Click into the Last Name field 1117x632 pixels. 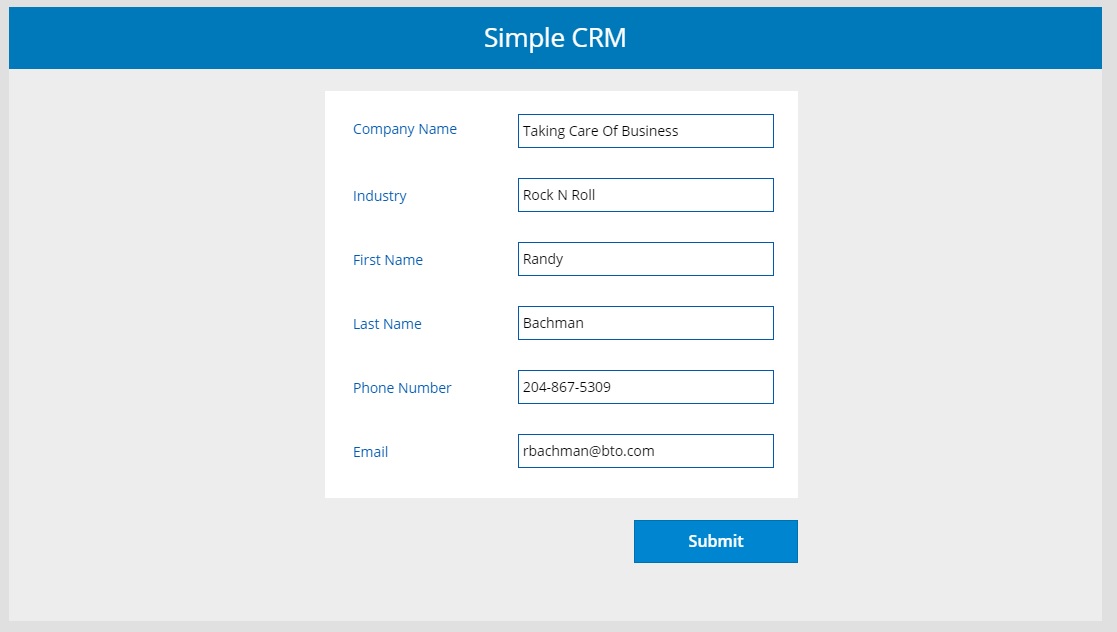point(645,323)
